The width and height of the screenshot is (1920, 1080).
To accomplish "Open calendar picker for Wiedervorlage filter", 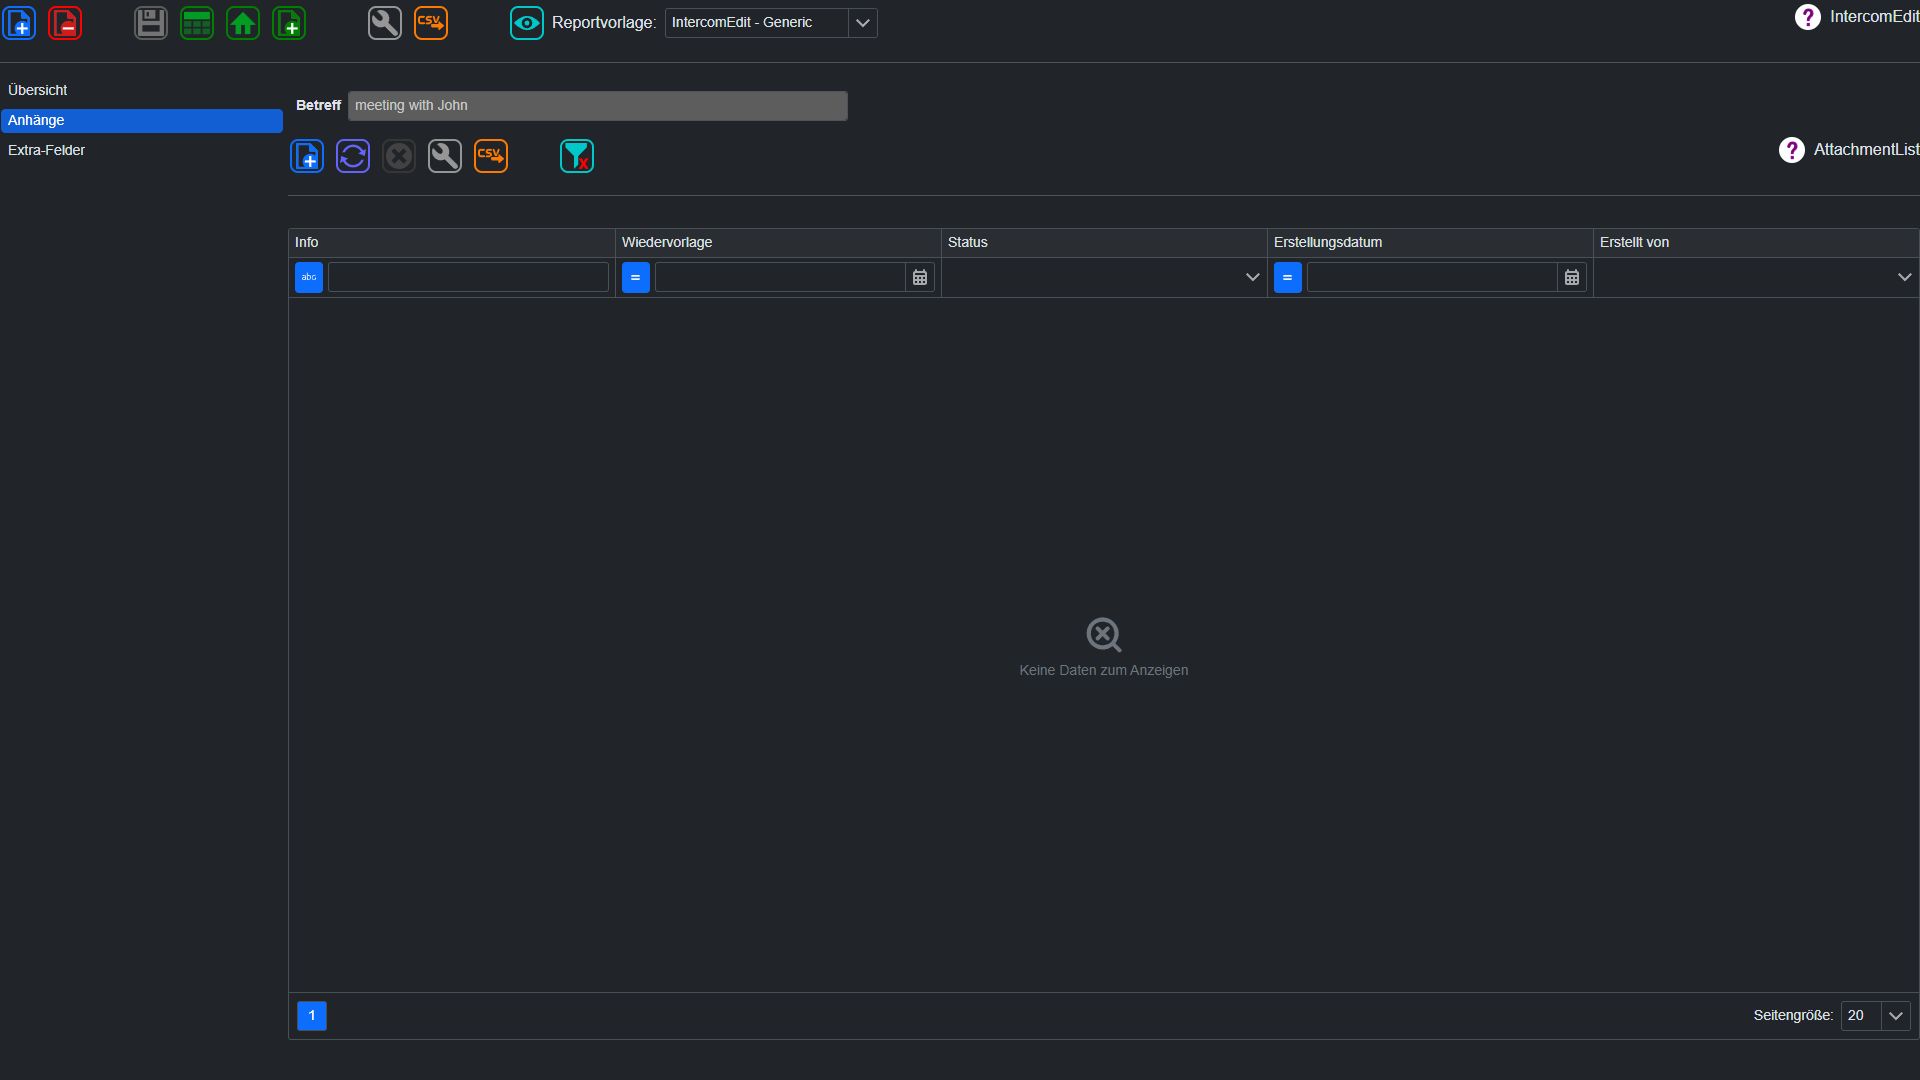I will pyautogui.click(x=920, y=277).
